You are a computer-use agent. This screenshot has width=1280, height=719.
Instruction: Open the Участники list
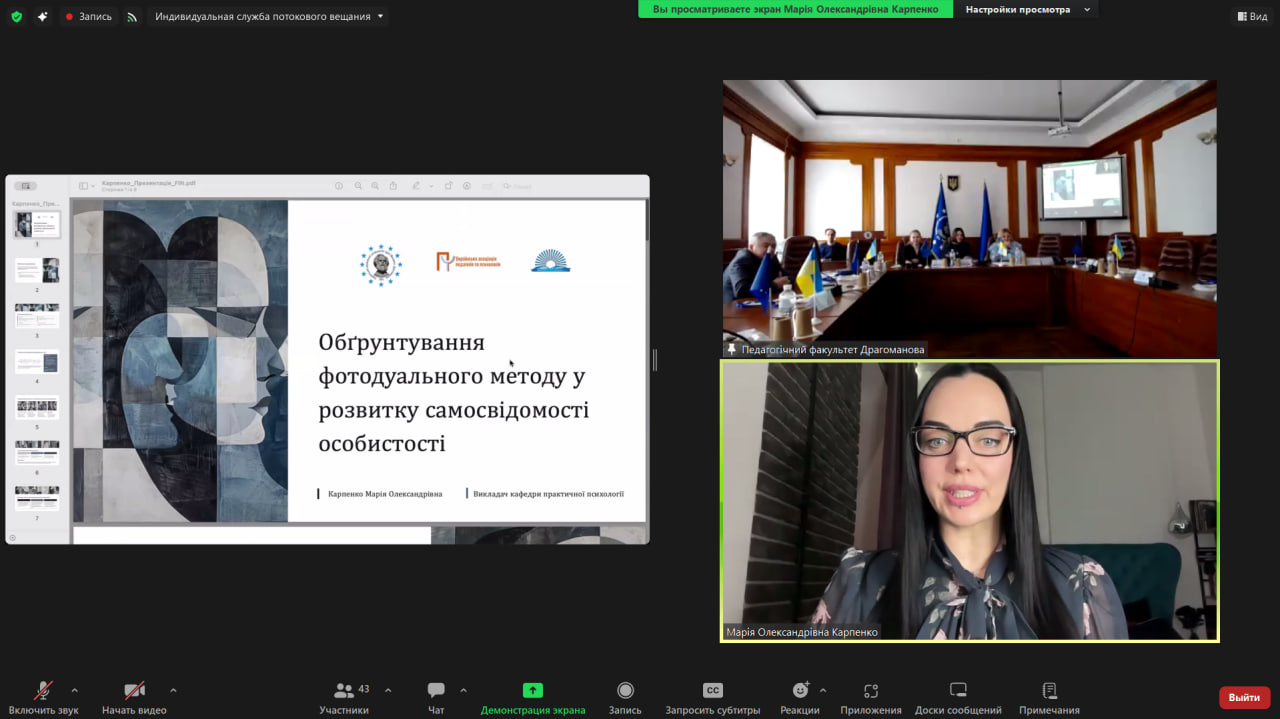tap(344, 695)
